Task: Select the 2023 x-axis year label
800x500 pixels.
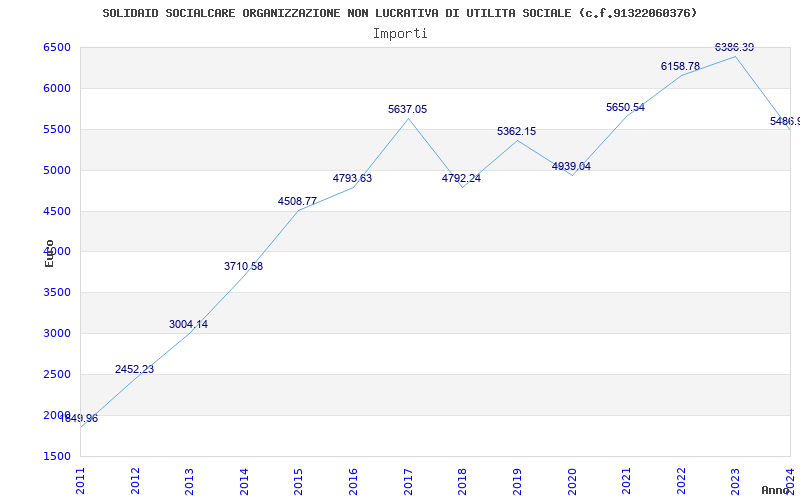Action: point(736,481)
